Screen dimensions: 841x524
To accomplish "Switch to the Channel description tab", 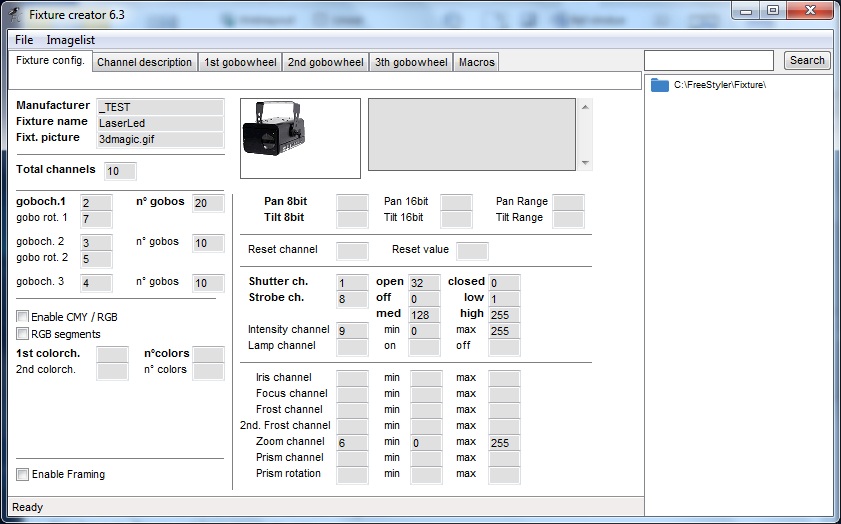I will 145,62.
